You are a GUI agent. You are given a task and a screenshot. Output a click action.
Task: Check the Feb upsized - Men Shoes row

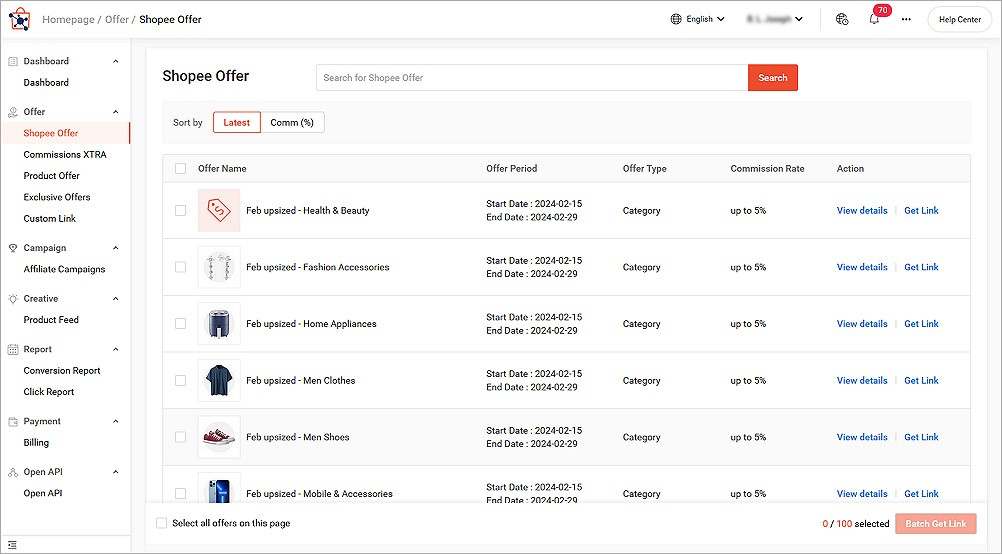pyautogui.click(x=181, y=437)
